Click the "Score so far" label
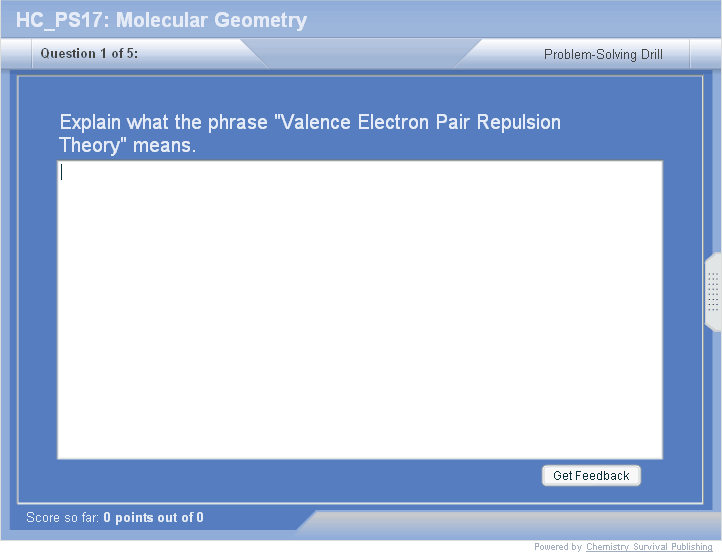 pyautogui.click(x=63, y=517)
